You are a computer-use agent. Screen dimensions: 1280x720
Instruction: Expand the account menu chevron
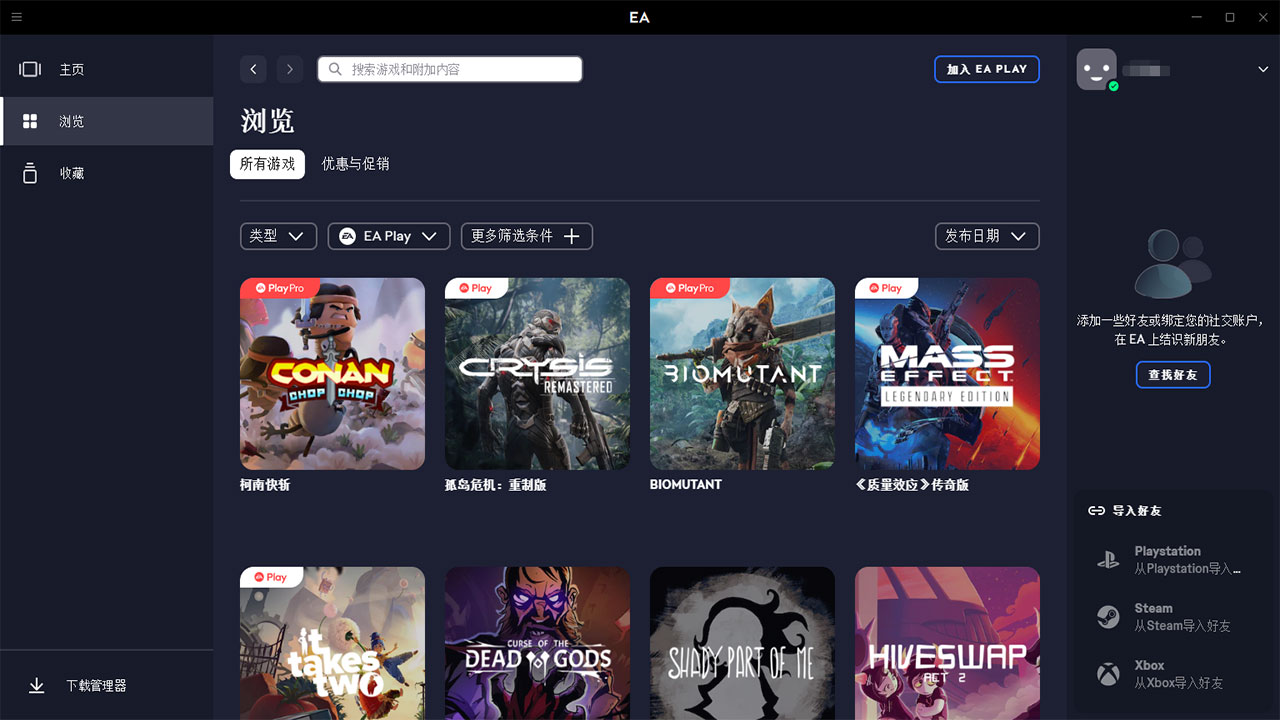tap(1263, 69)
